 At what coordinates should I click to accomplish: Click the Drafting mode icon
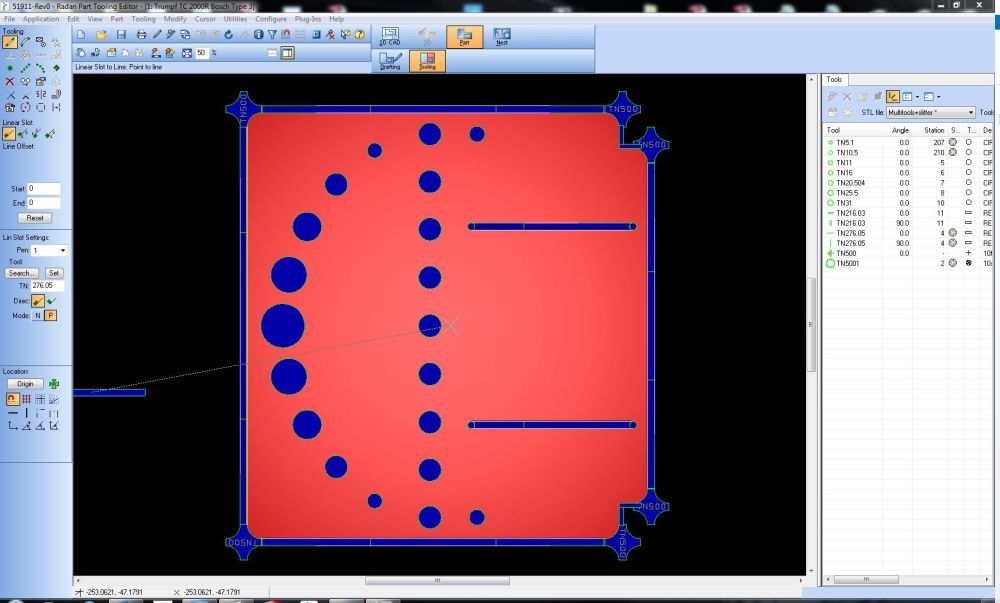390,62
